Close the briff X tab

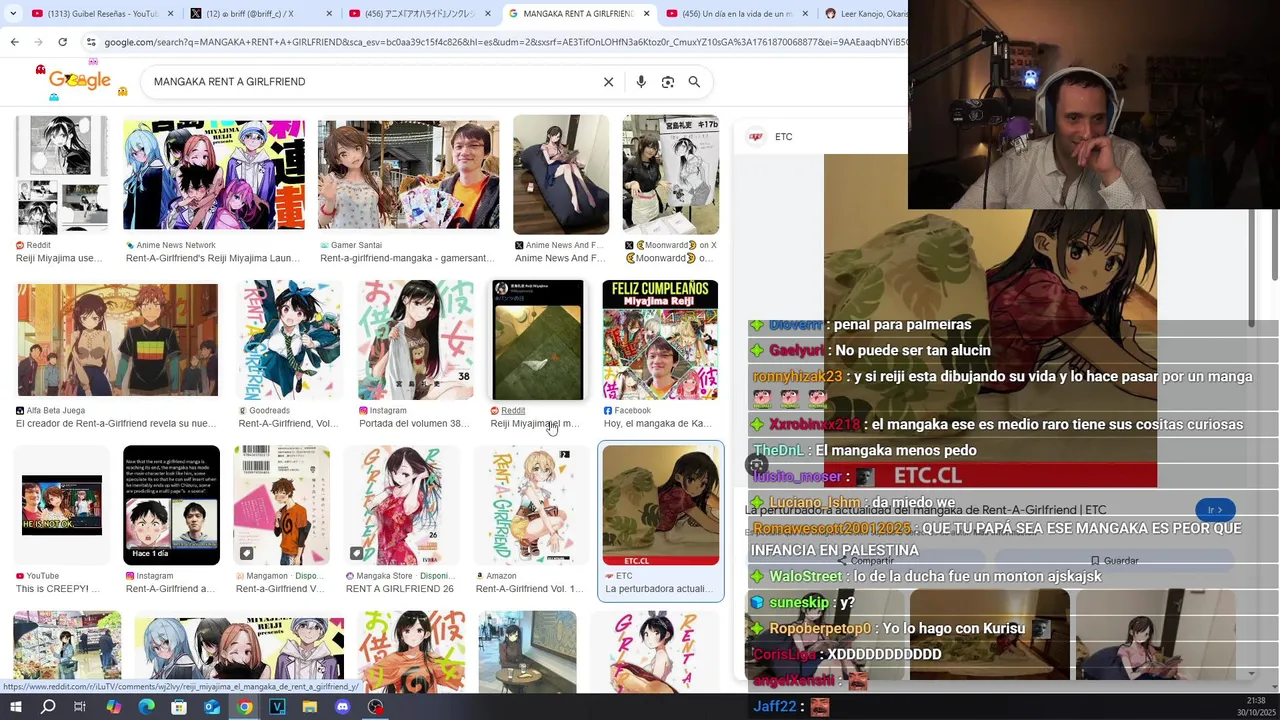[x=329, y=14]
